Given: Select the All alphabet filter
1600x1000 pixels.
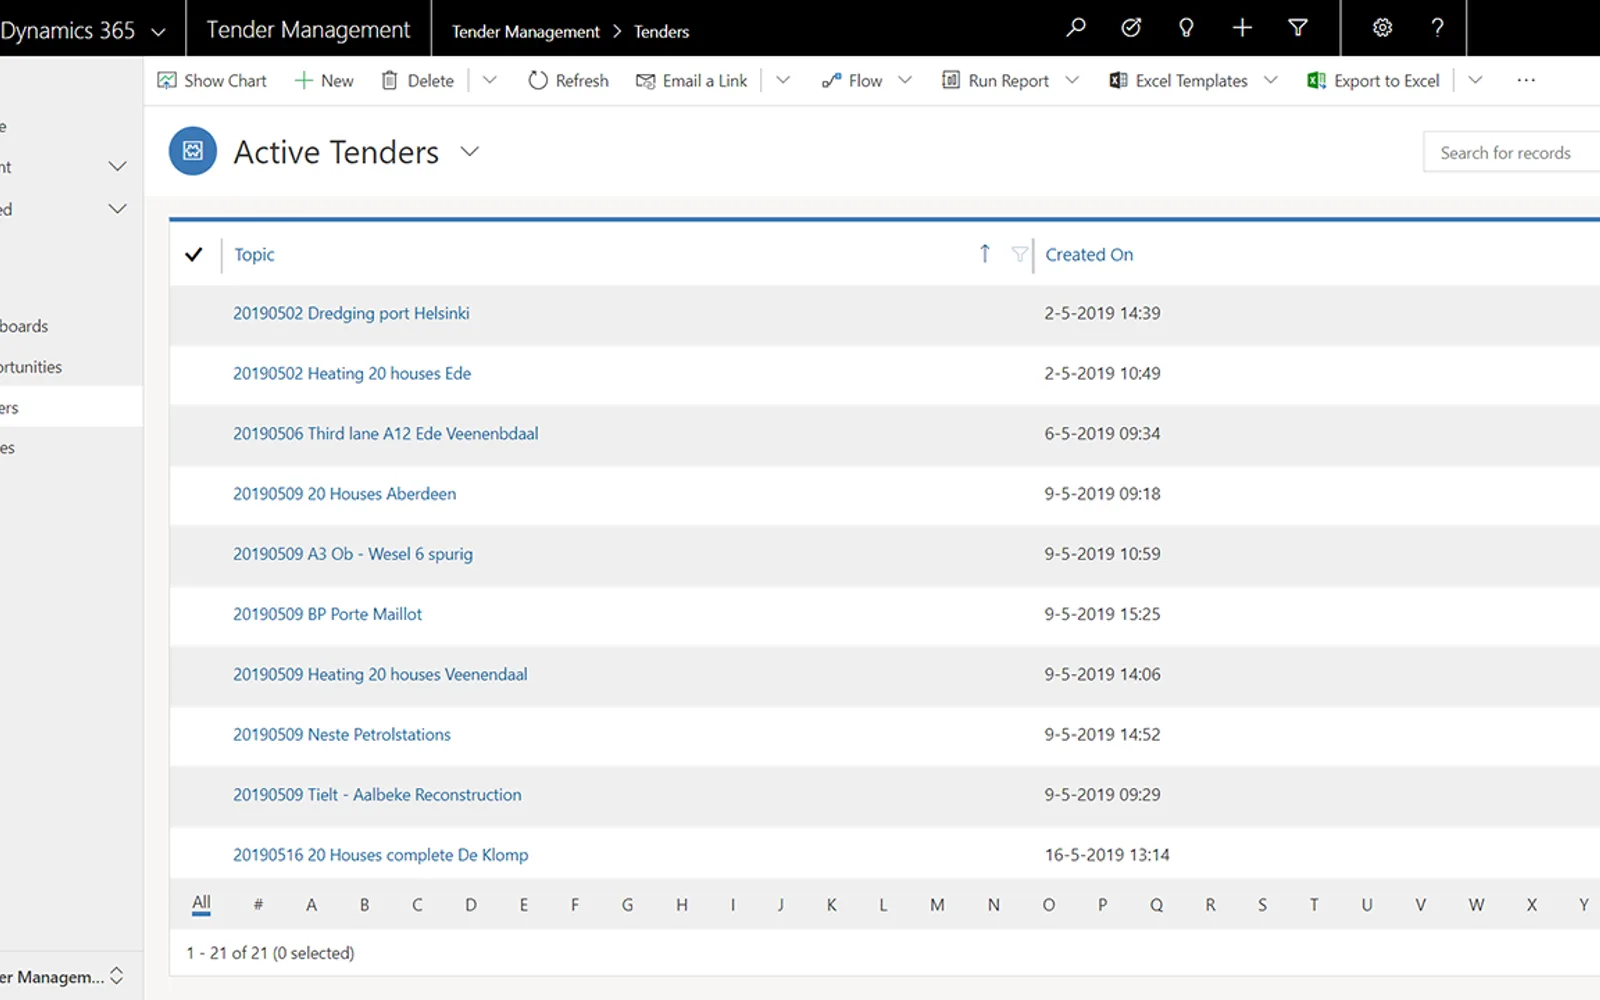Looking at the screenshot, I should (201, 903).
